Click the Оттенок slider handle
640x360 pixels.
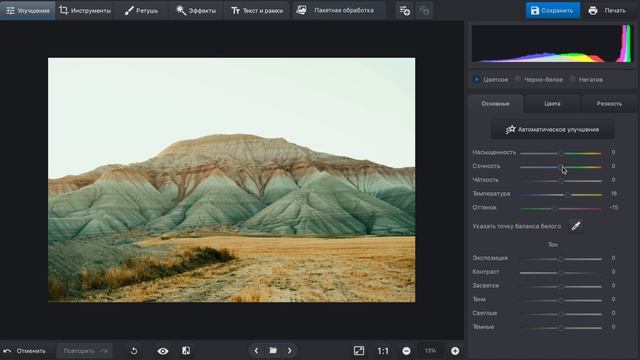click(555, 209)
